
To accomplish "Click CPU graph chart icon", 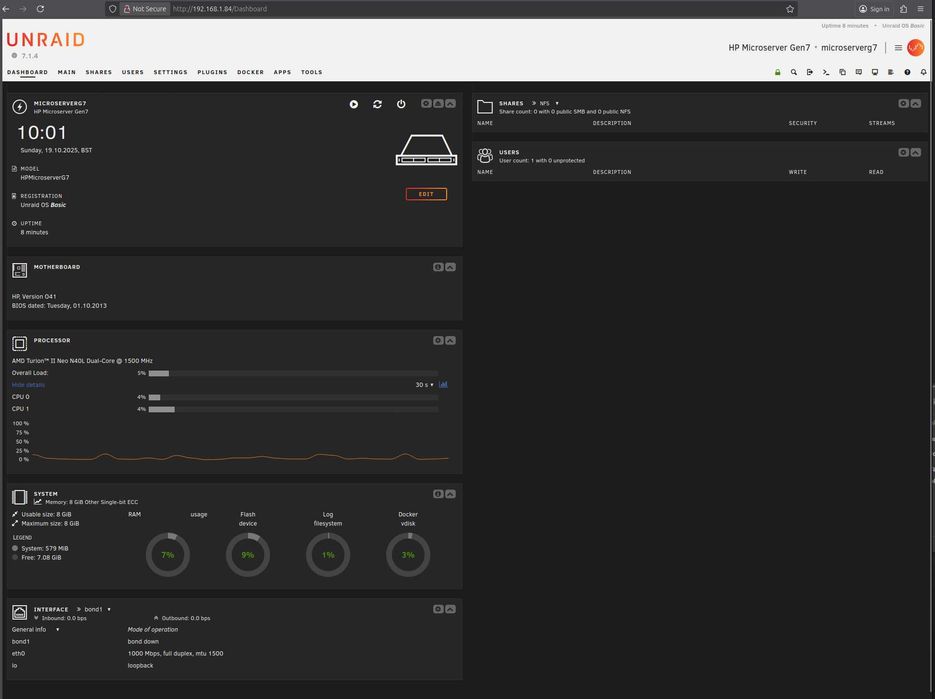I will click(443, 385).
